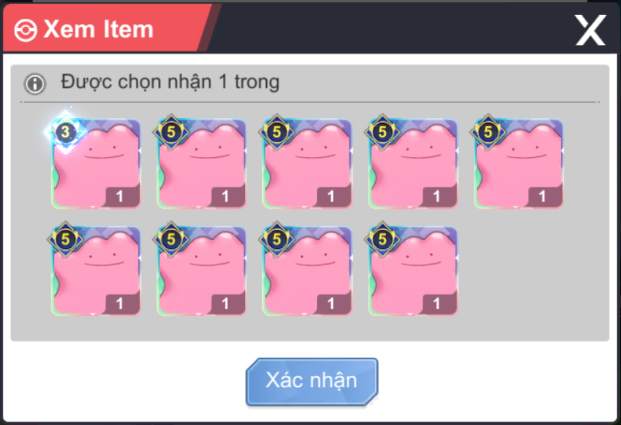Select the selected 3-star Ditto card
The image size is (621, 425).
coord(96,164)
